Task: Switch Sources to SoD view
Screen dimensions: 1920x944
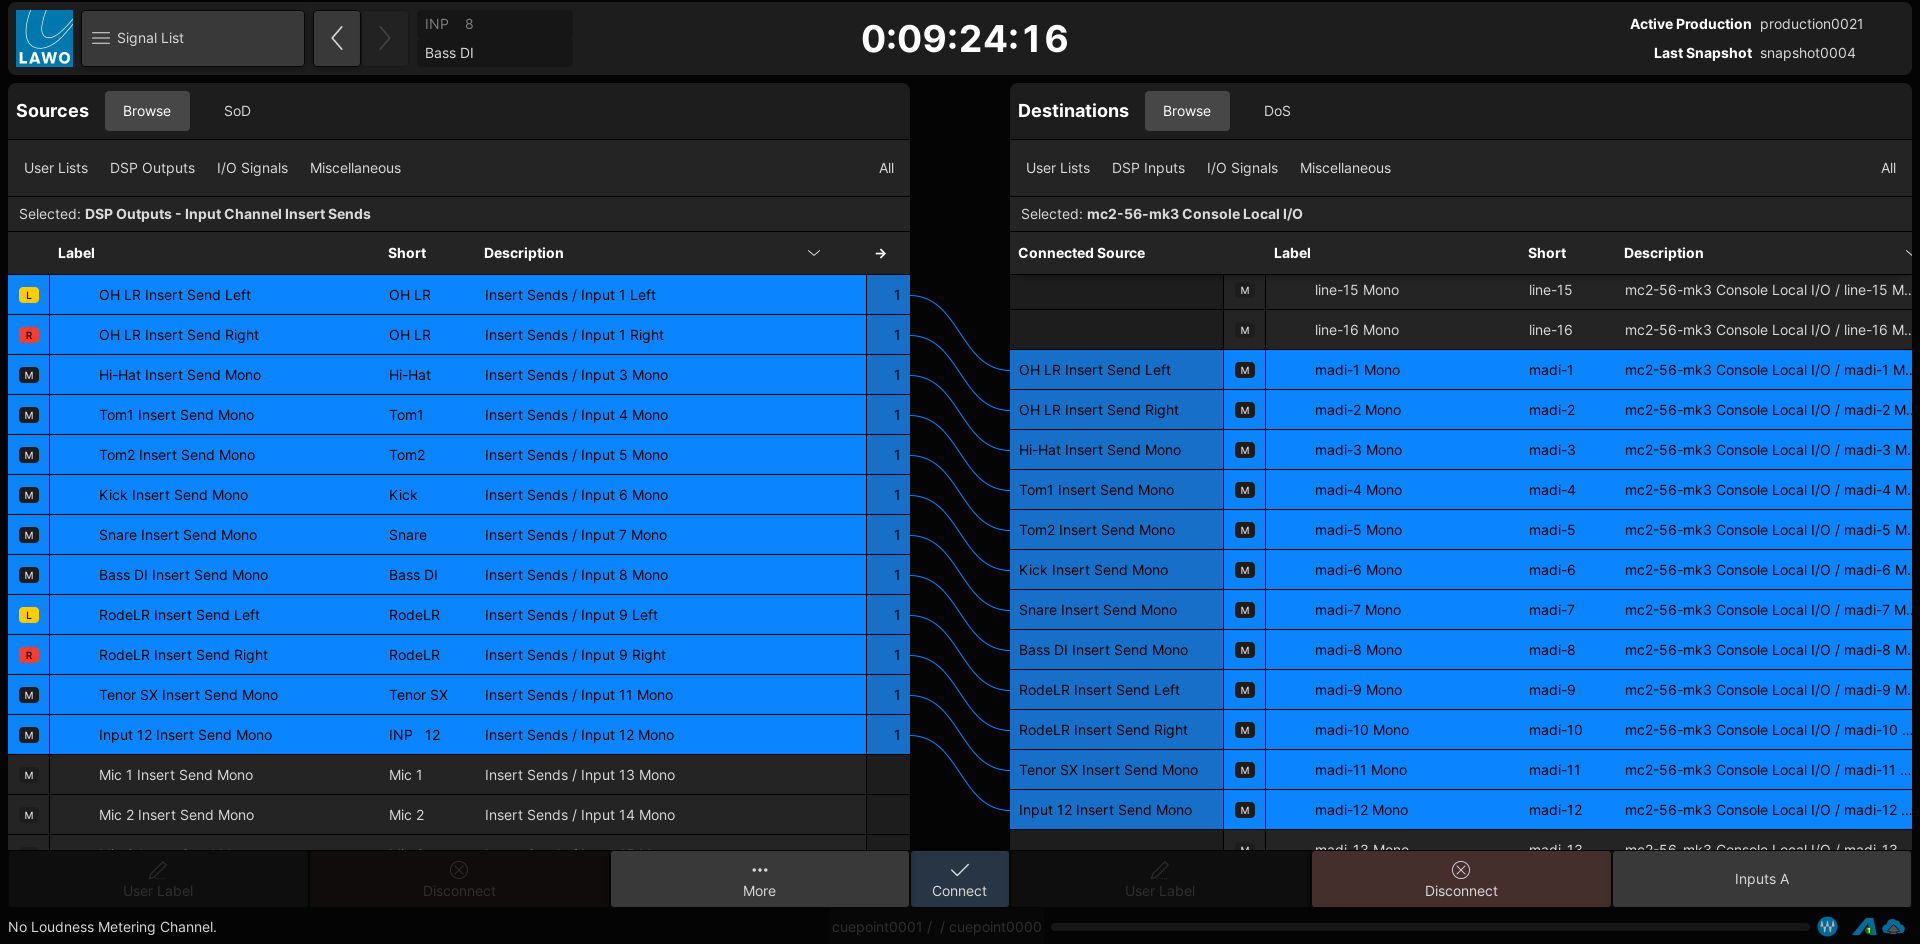Action: point(237,111)
